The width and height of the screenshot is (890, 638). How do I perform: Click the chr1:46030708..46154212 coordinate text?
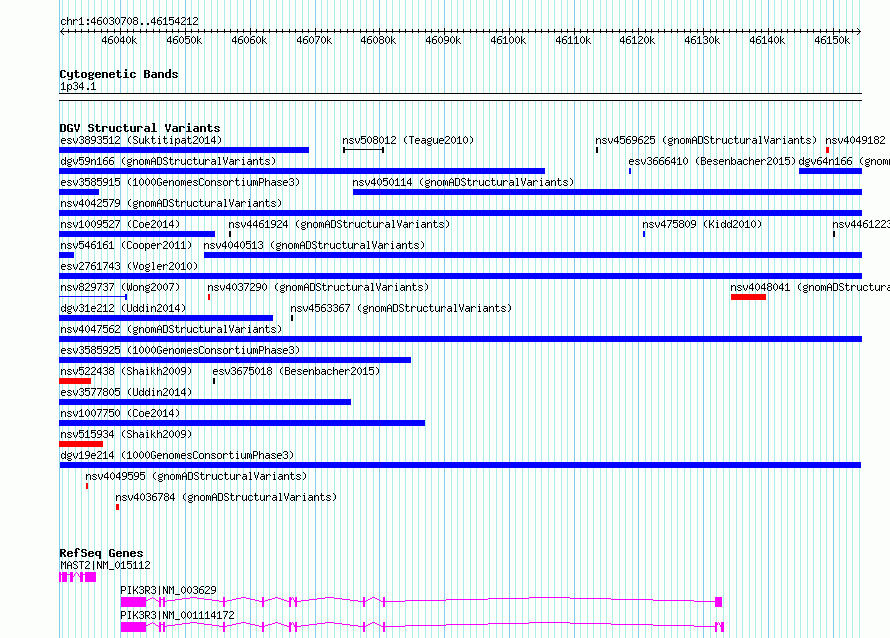tap(129, 22)
